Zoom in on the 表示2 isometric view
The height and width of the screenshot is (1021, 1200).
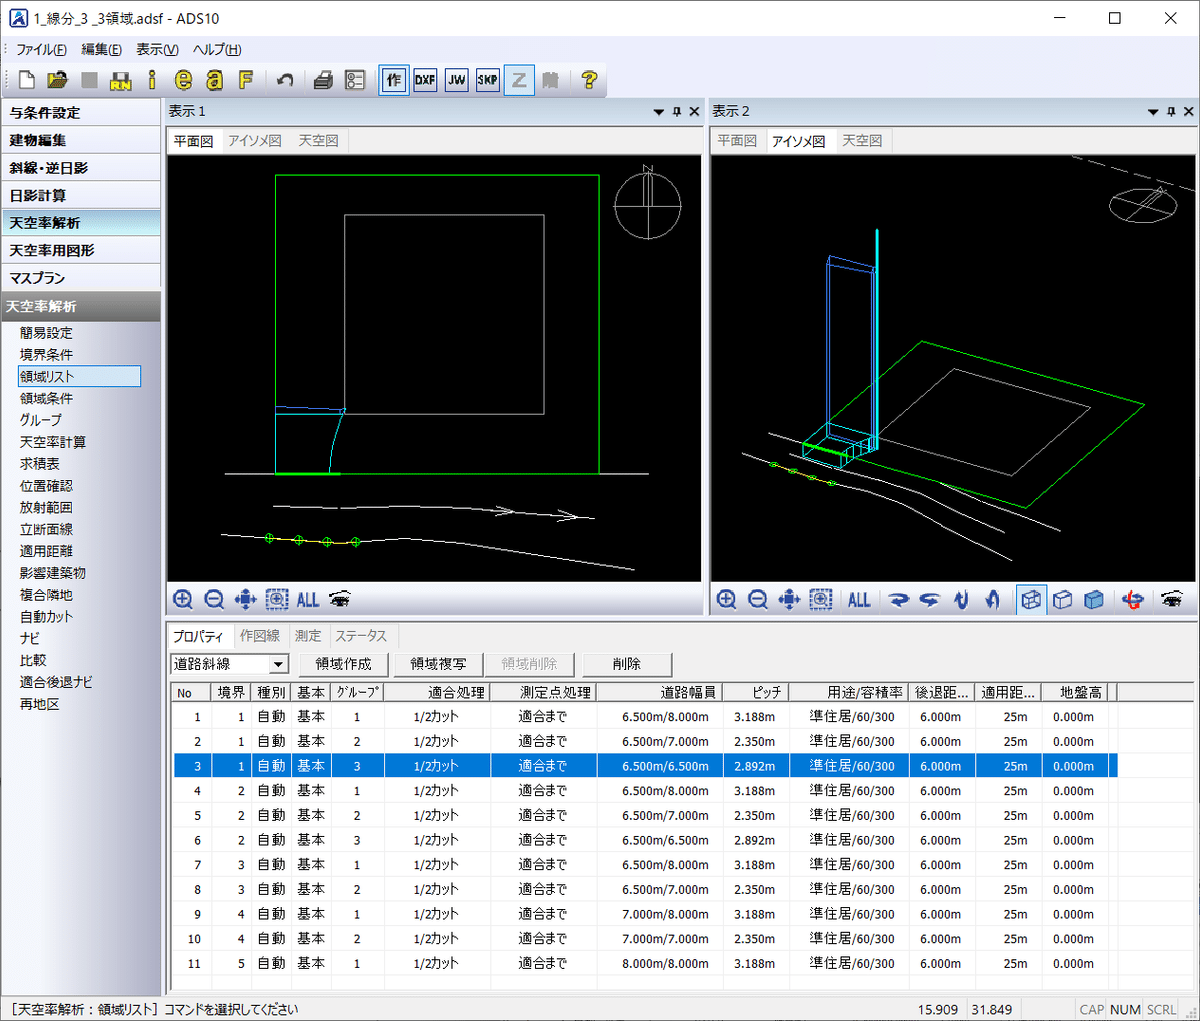tap(727, 599)
